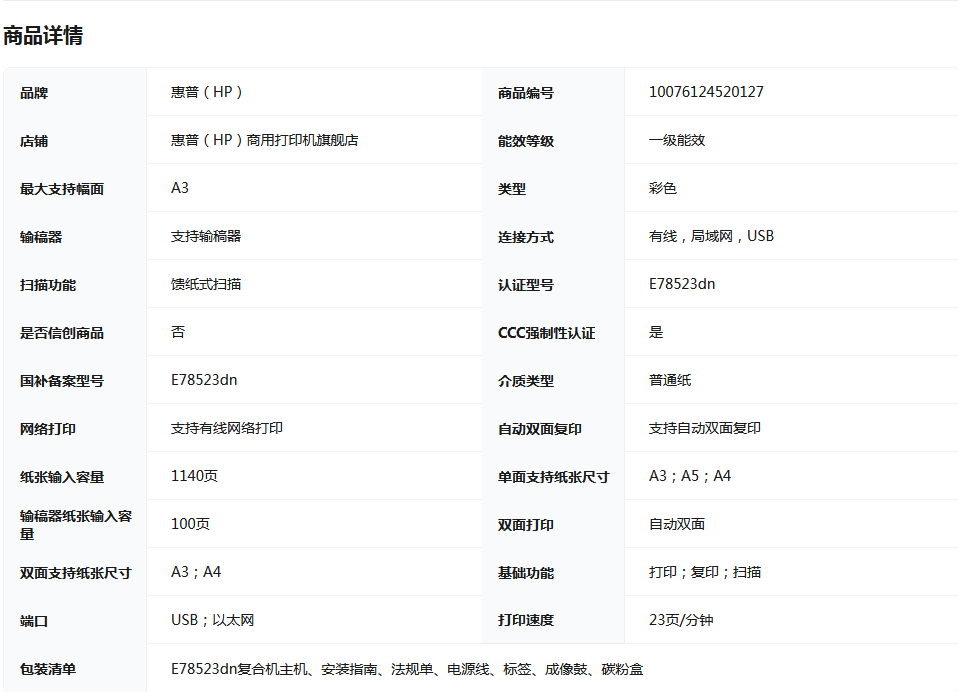Select the 双面支持纸张尺寸 label
958x692 pixels.
tap(76, 573)
